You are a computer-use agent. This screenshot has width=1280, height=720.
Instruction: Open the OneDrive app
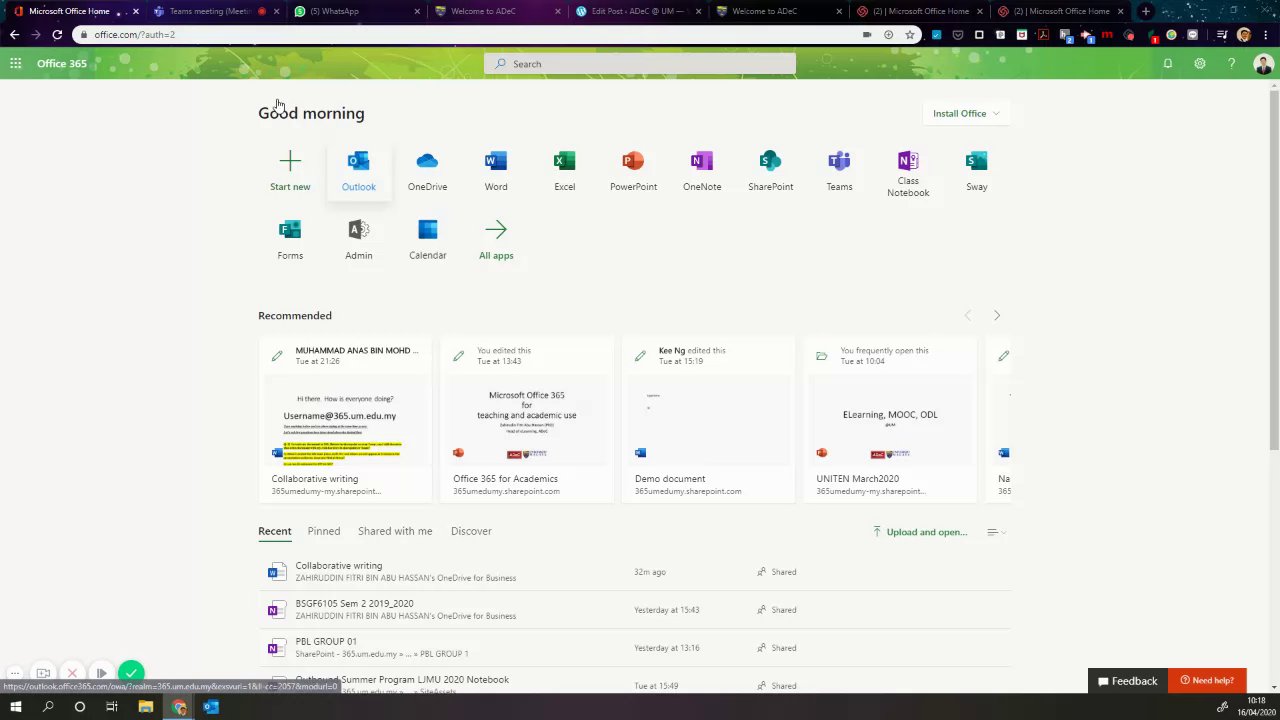(427, 171)
